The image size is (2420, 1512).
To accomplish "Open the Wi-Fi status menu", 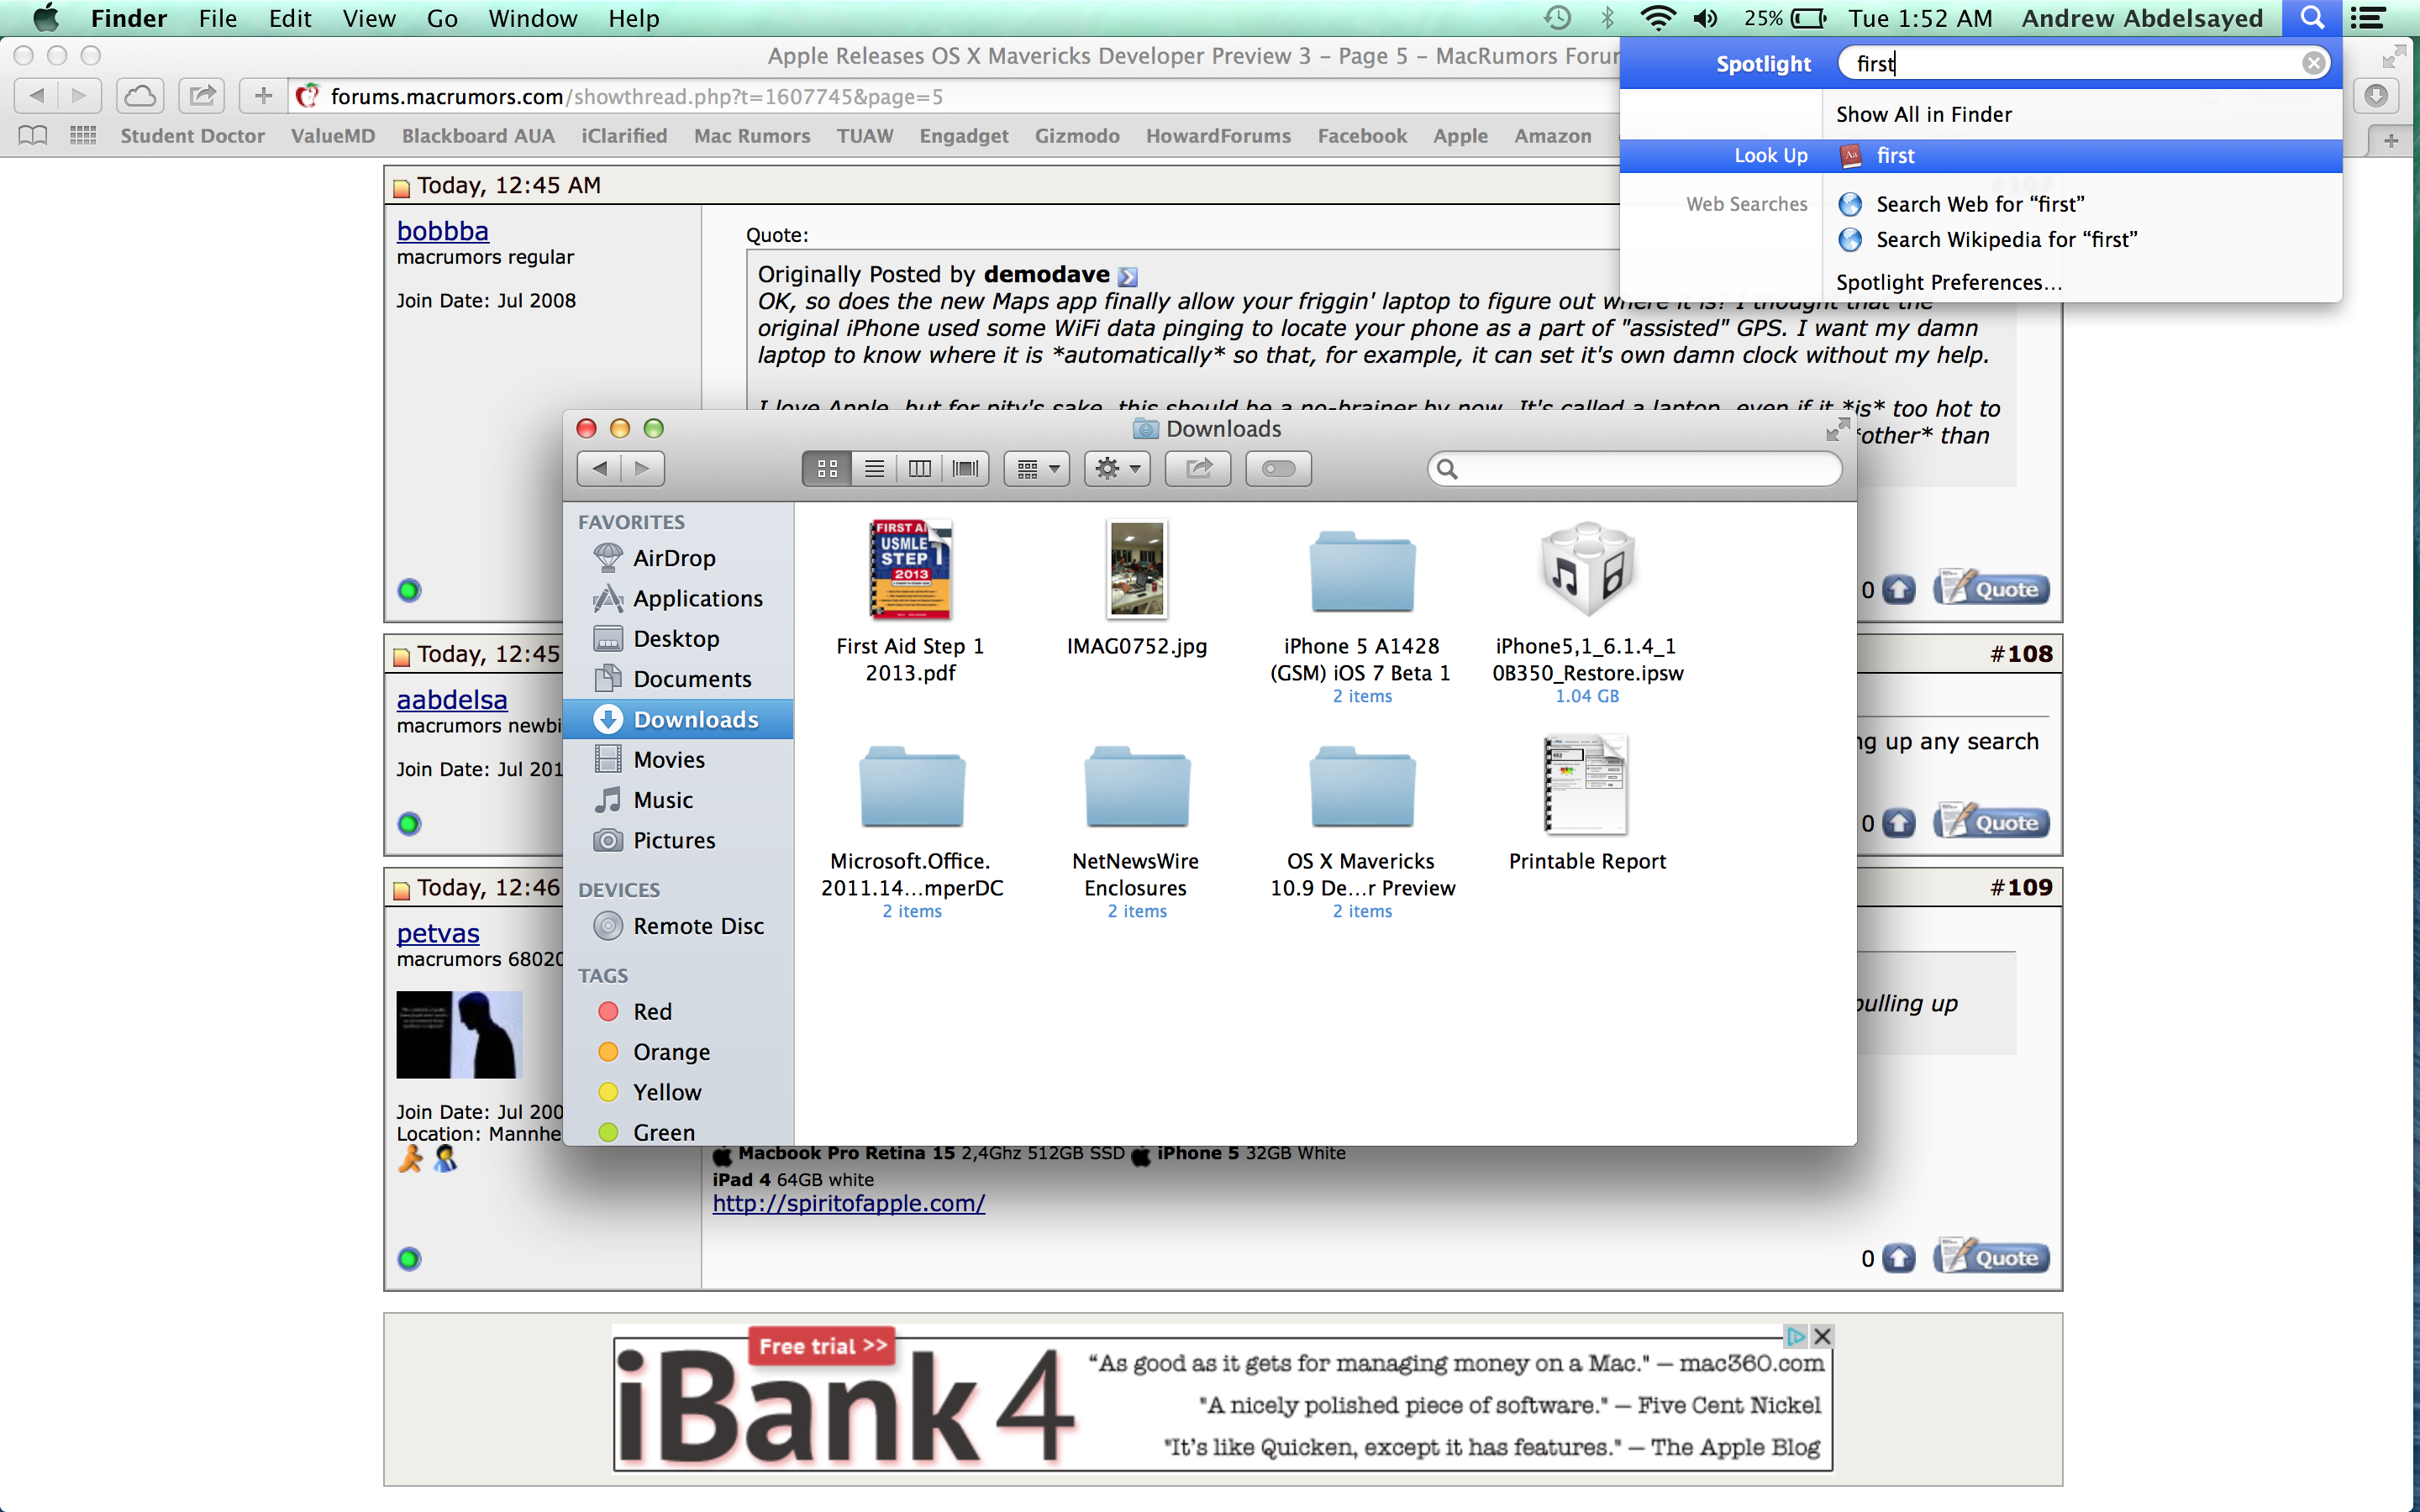I will [1657, 18].
